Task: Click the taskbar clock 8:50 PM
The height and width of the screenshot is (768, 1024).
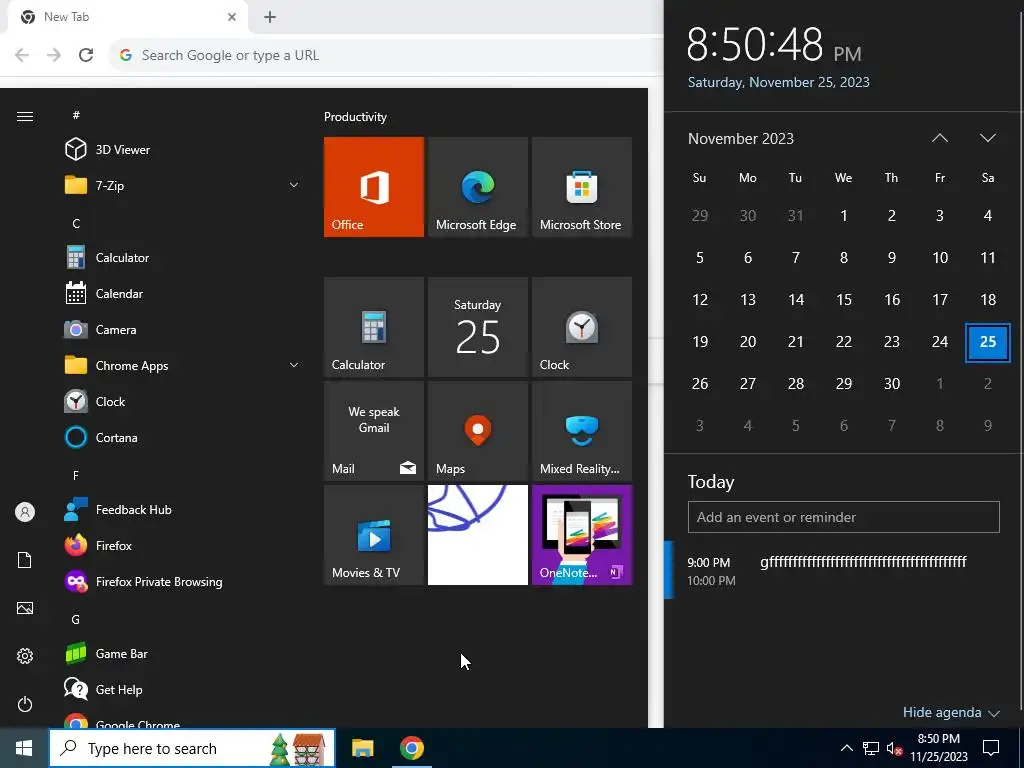Action: pos(938,748)
